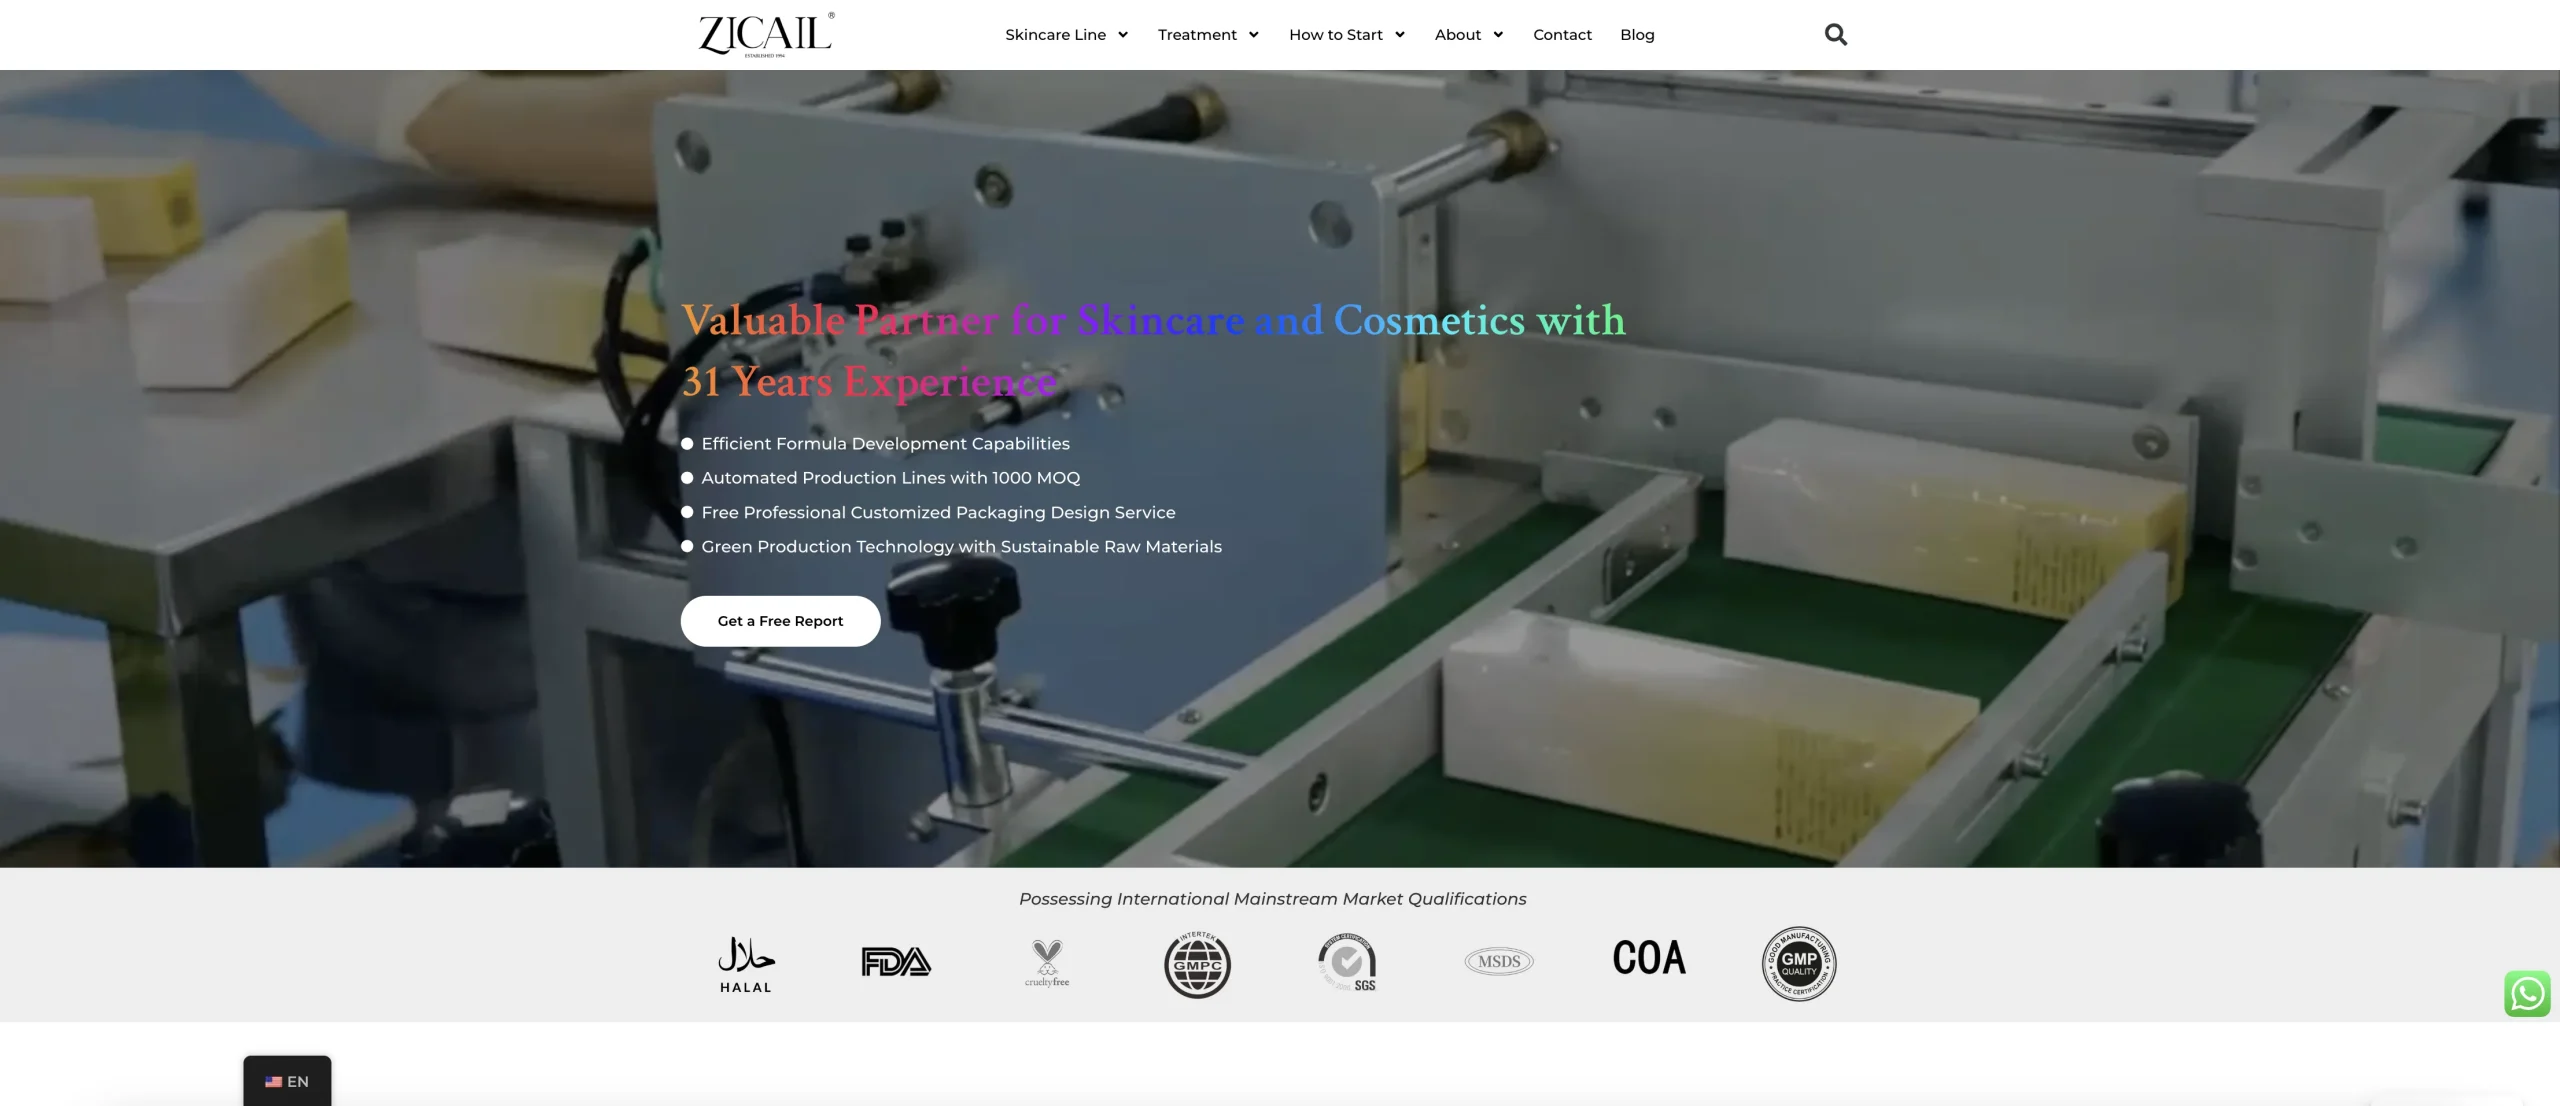Viewport: 2560px width, 1106px height.
Task: Expand the How to Start chevron
Action: pyautogui.click(x=1400, y=35)
